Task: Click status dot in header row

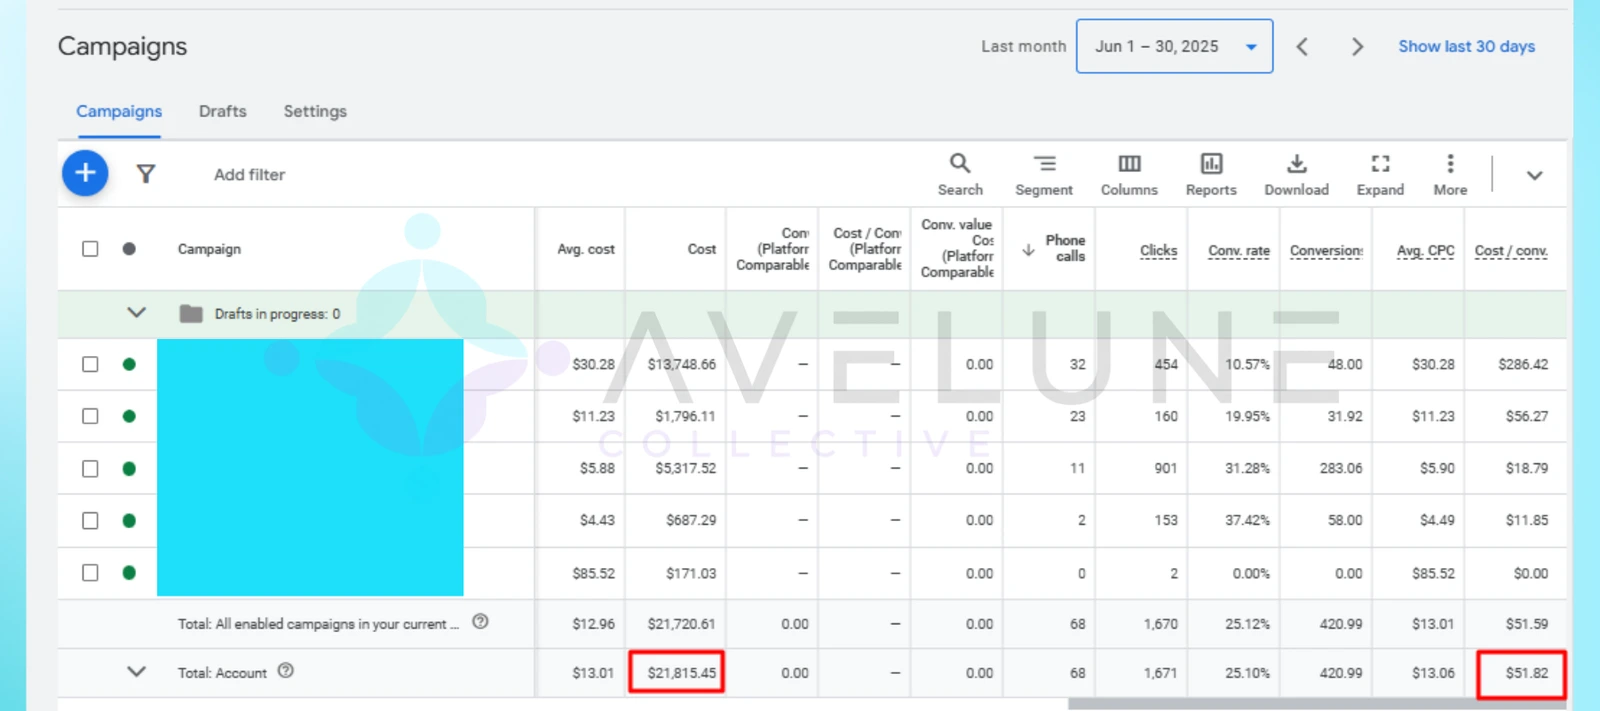Action: tap(129, 249)
